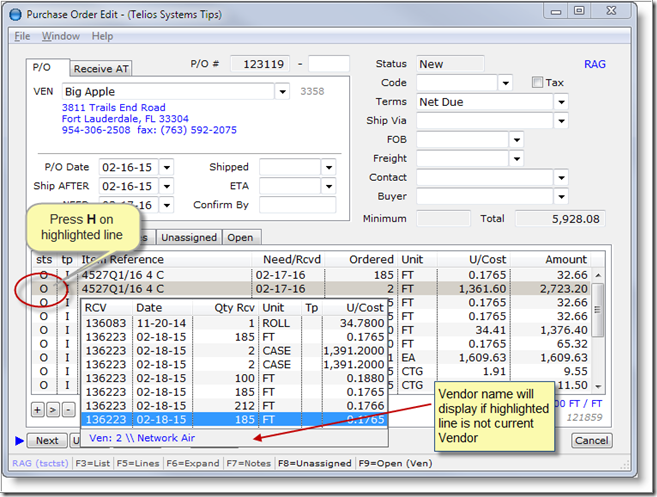Click the Confirm By input field

point(297,205)
